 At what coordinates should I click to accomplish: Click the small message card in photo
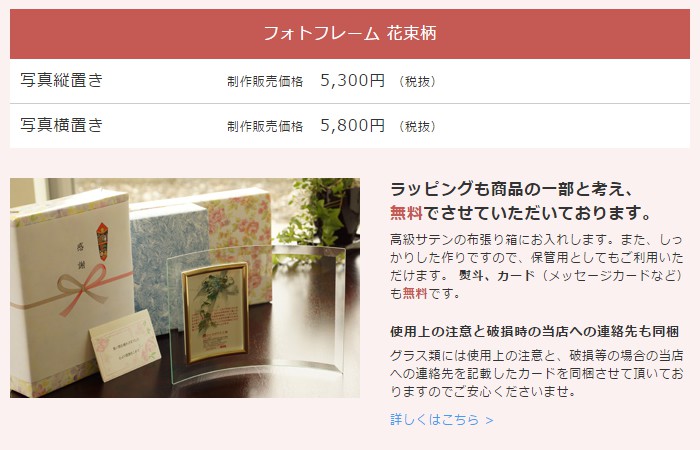coord(125,346)
